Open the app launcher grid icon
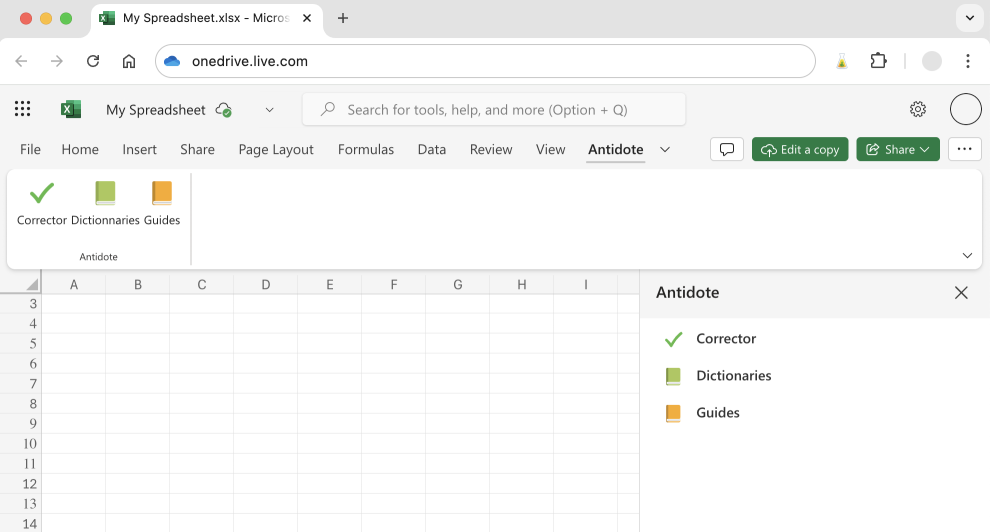Screen dimensions: 990x532 [x=23, y=110]
